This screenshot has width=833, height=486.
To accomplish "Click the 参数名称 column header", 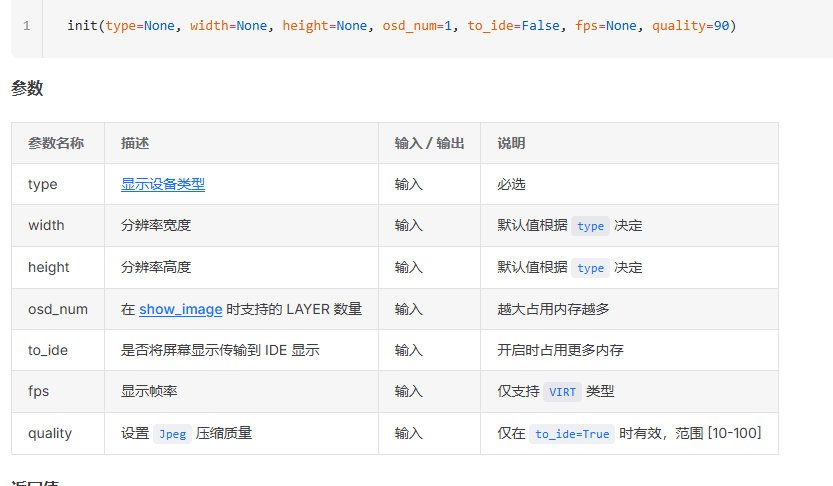I will click(x=56, y=143).
